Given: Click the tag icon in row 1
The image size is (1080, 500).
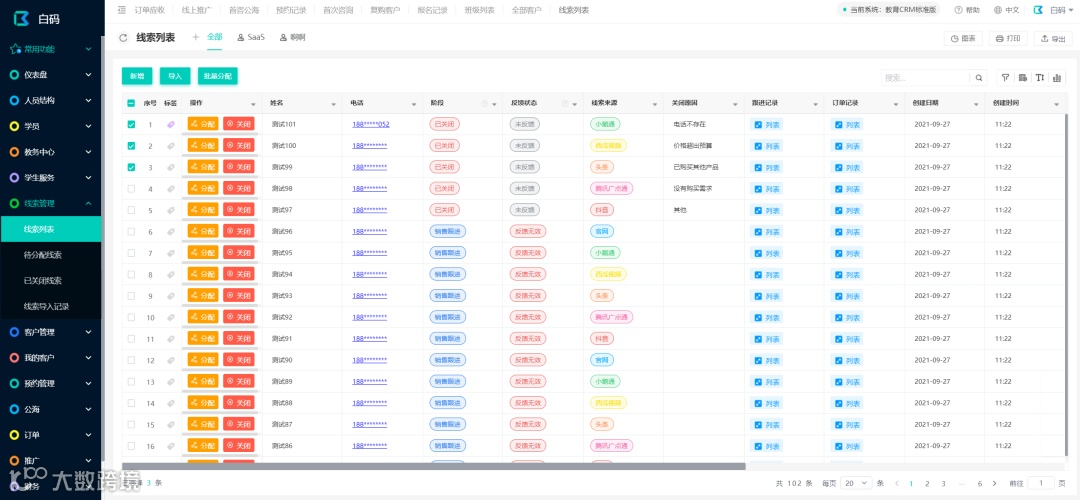Looking at the screenshot, I should click(x=171, y=125).
